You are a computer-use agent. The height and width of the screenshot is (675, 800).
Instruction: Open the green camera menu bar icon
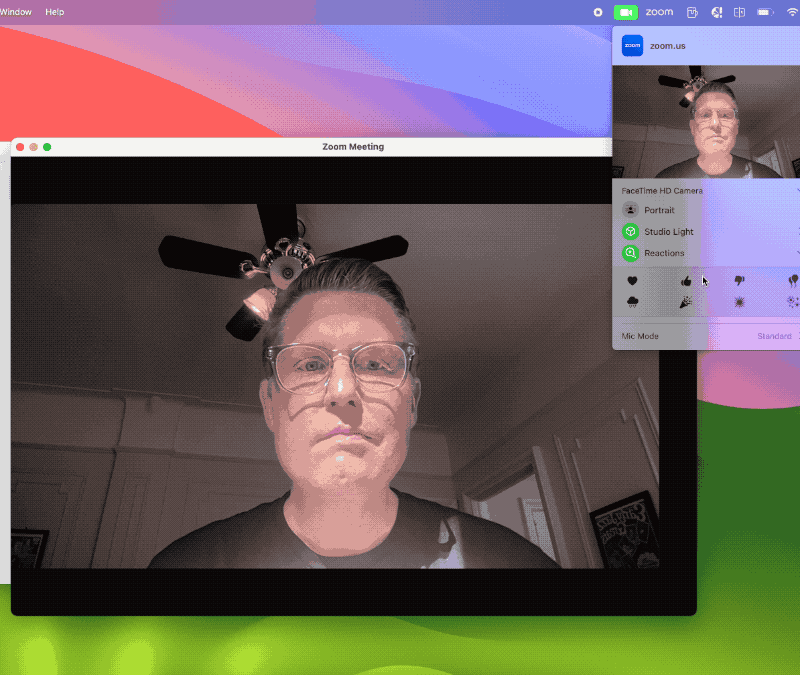[x=626, y=12]
